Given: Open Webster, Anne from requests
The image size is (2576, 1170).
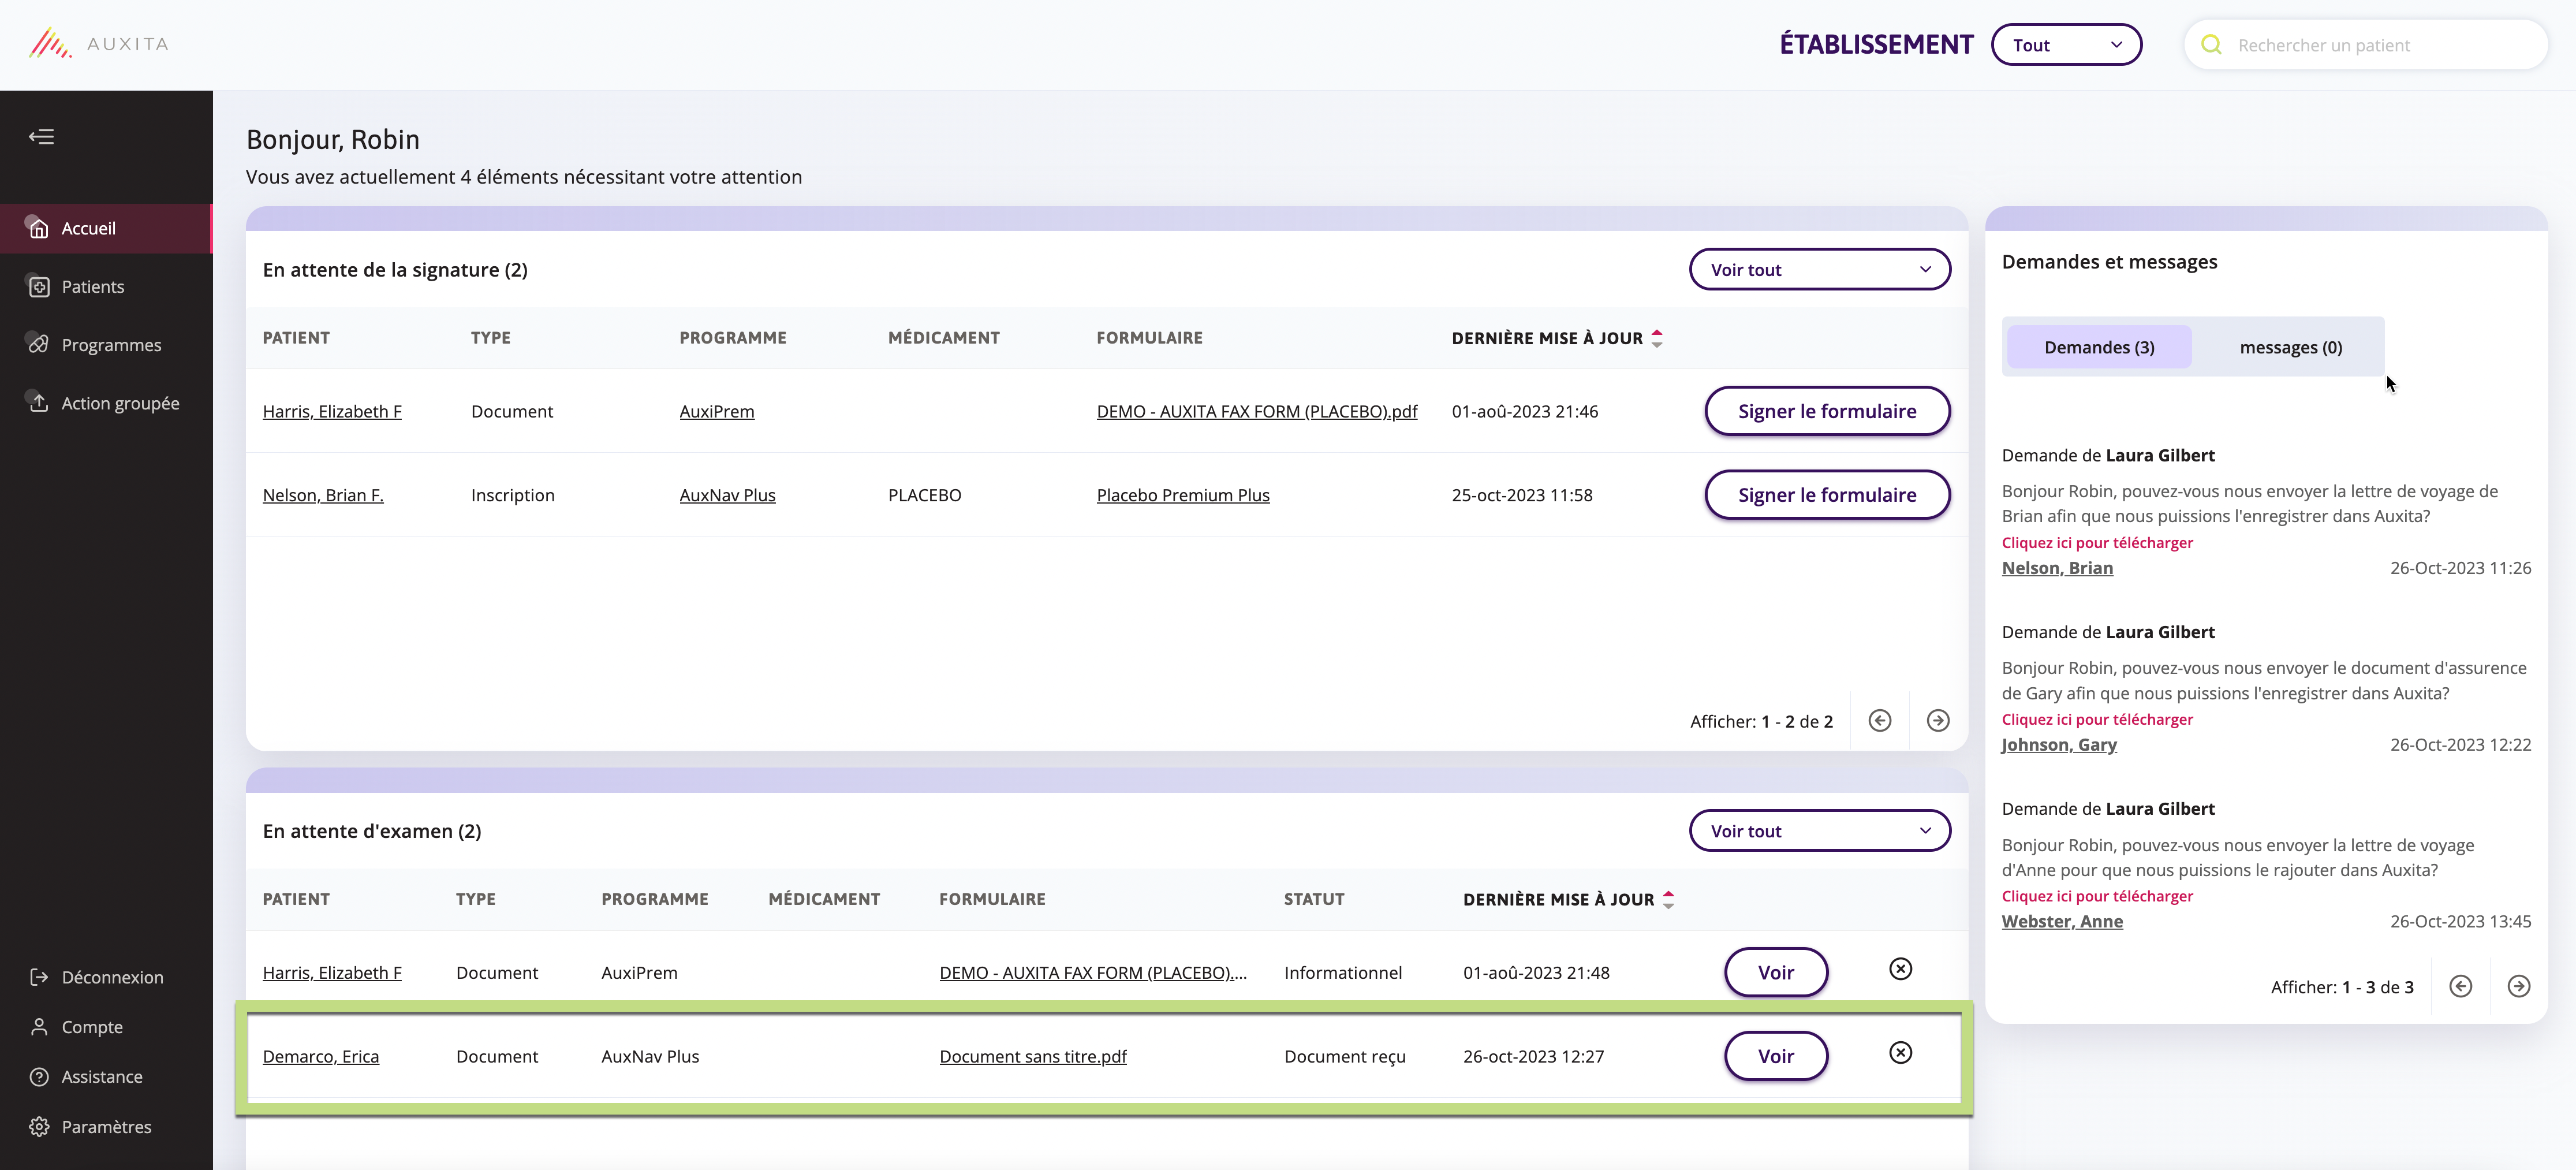Looking at the screenshot, I should coord(2062,922).
